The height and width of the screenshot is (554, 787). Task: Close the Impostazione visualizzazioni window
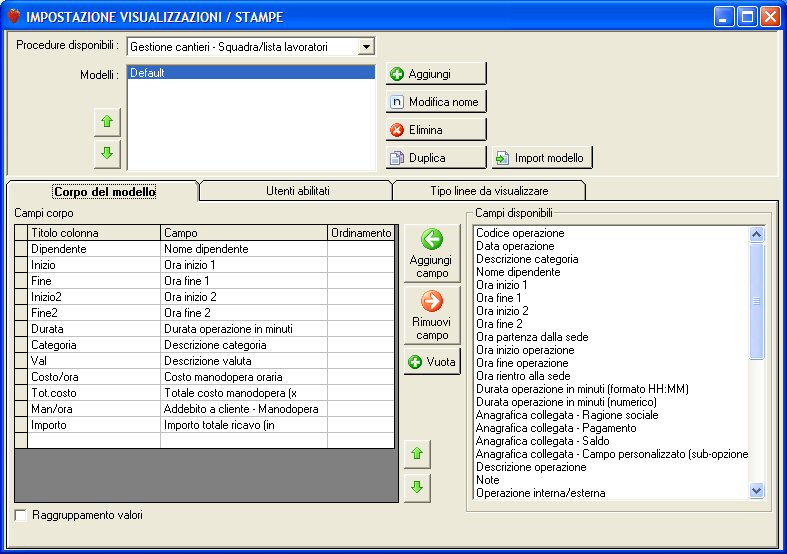[770, 17]
